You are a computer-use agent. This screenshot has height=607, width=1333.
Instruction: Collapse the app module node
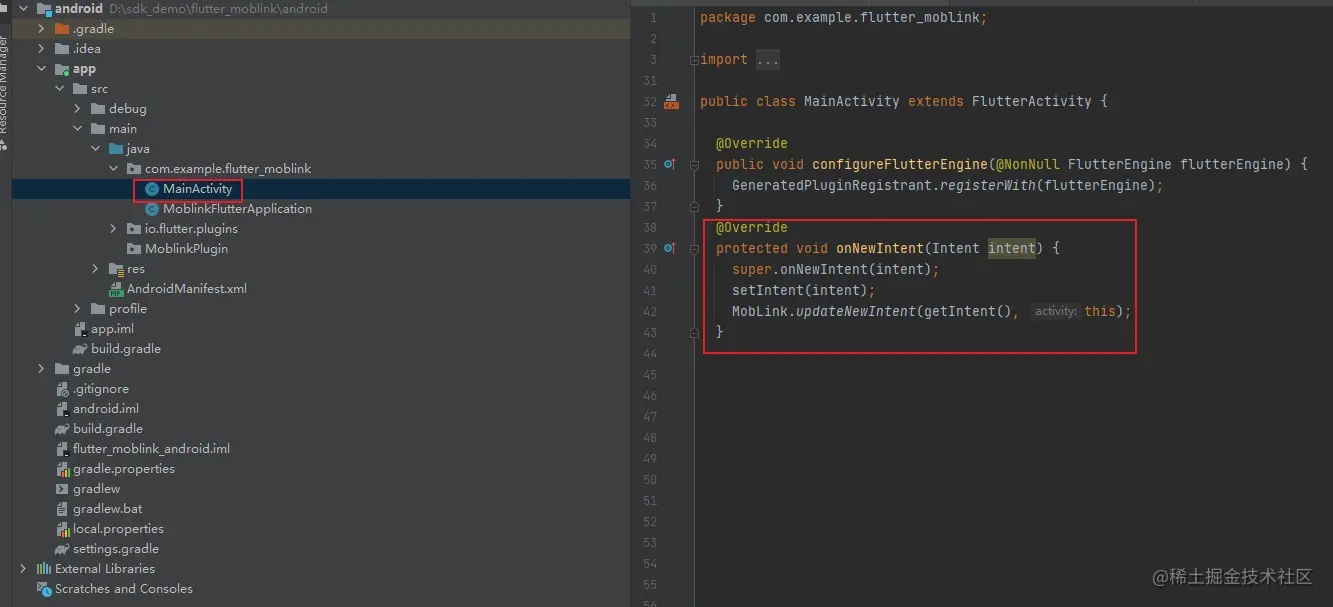pos(41,69)
